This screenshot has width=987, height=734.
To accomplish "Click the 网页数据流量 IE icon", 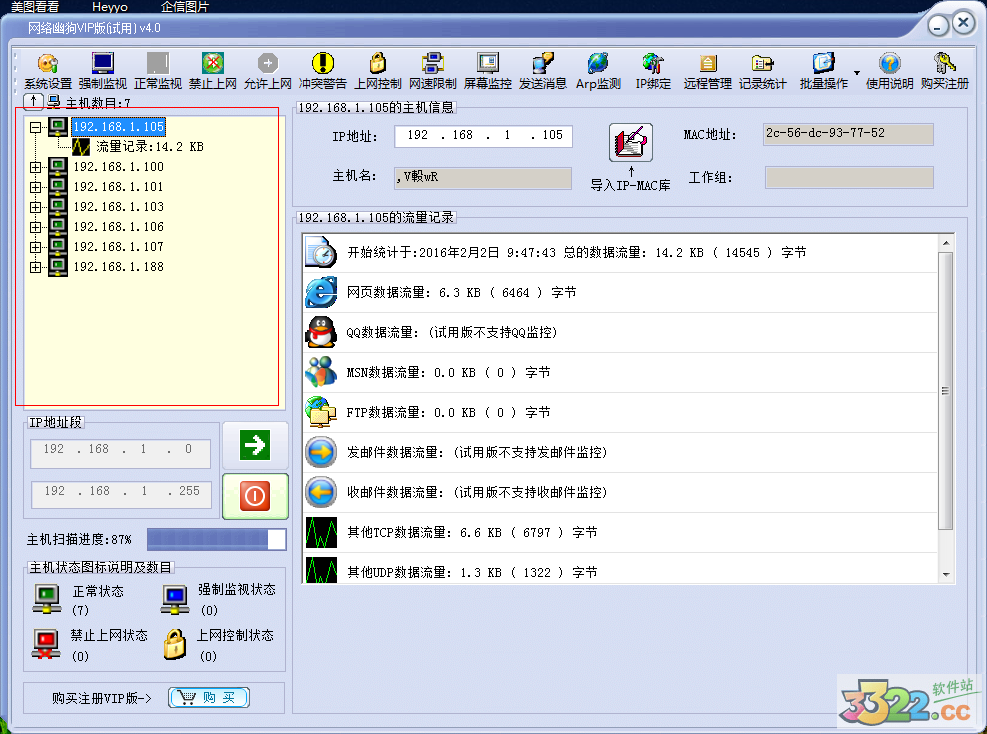I will tap(321, 292).
